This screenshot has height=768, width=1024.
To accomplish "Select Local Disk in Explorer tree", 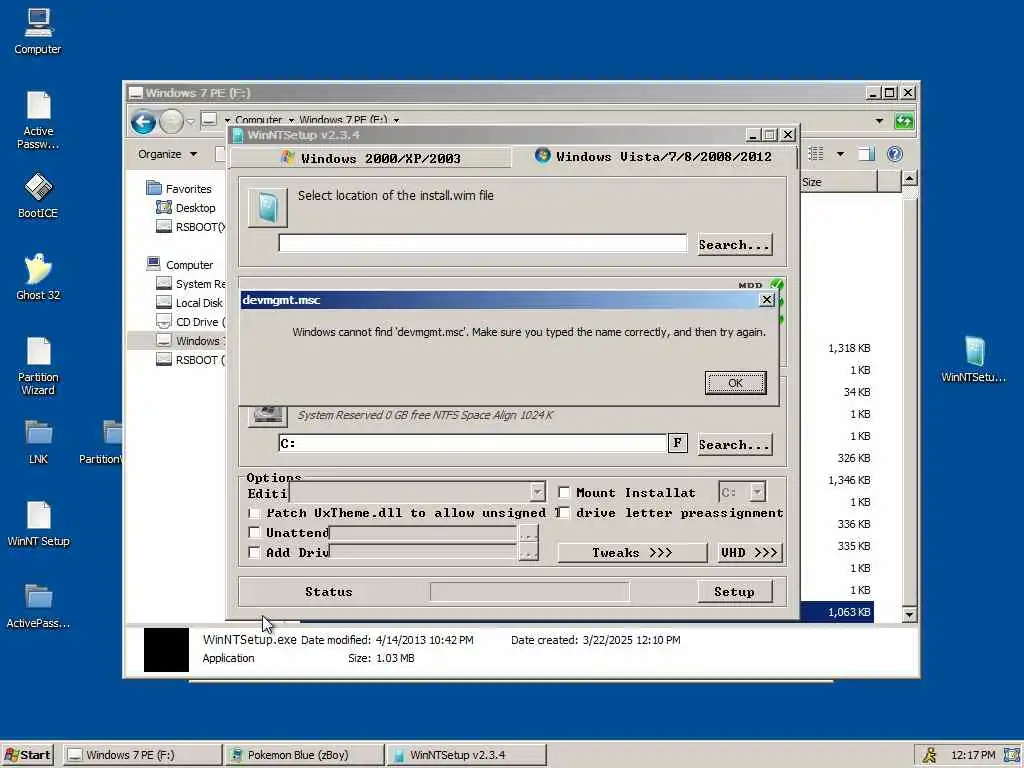I will pyautogui.click(x=190, y=303).
